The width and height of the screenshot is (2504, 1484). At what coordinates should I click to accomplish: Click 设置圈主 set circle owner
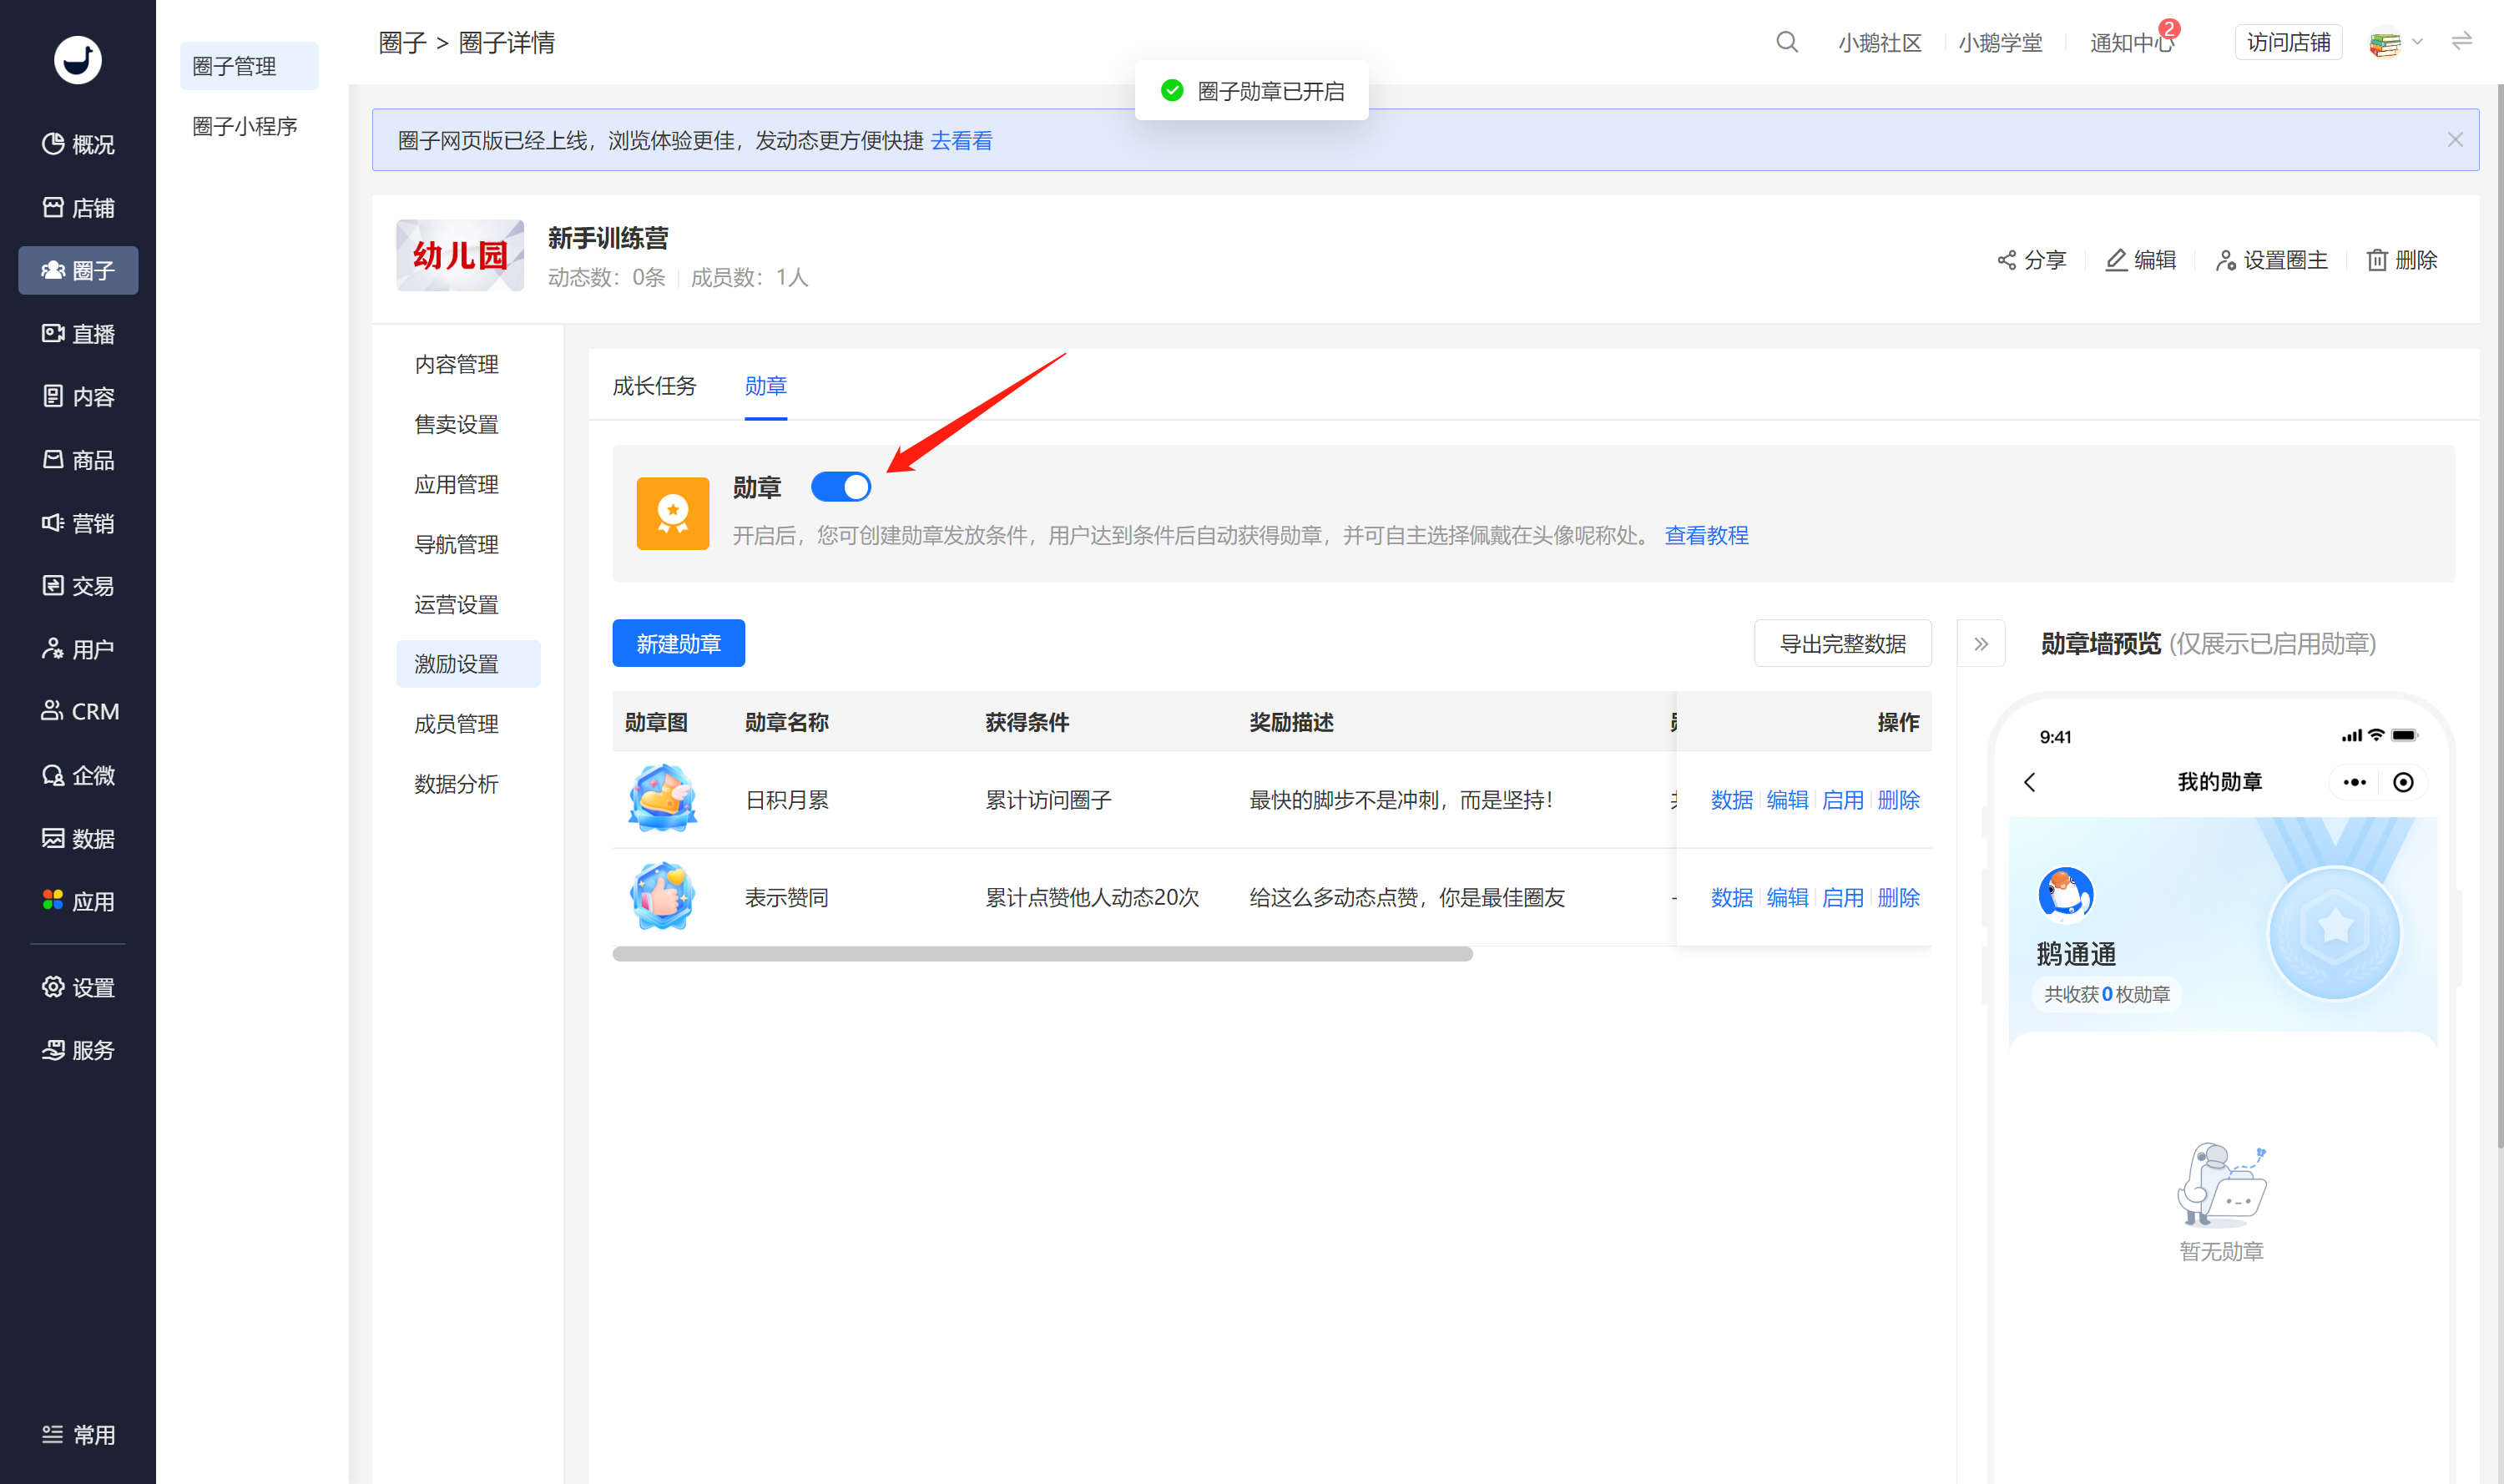click(2271, 260)
